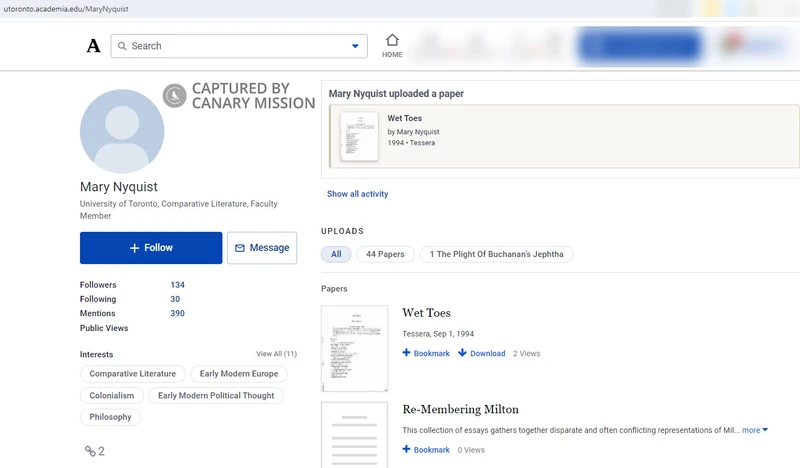The width and height of the screenshot is (800, 468).
Task: Select the Early Modern Europe interest tag
Action: click(x=239, y=374)
